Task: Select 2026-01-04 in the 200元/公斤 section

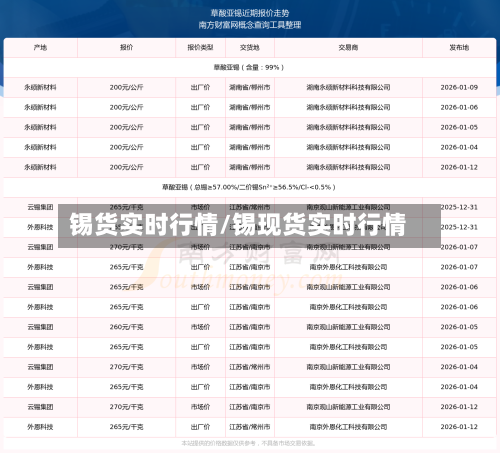Action: pyautogui.click(x=459, y=147)
